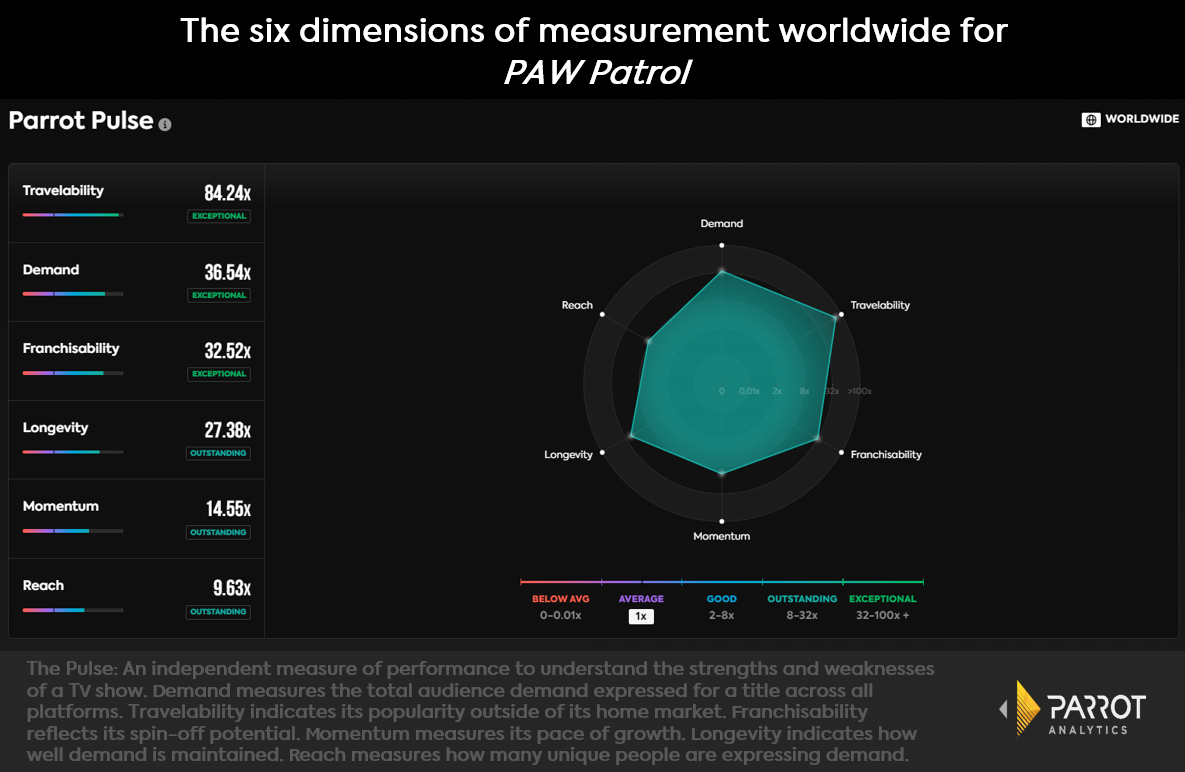
Task: Click the Worldwide globe icon
Action: coord(1091,119)
